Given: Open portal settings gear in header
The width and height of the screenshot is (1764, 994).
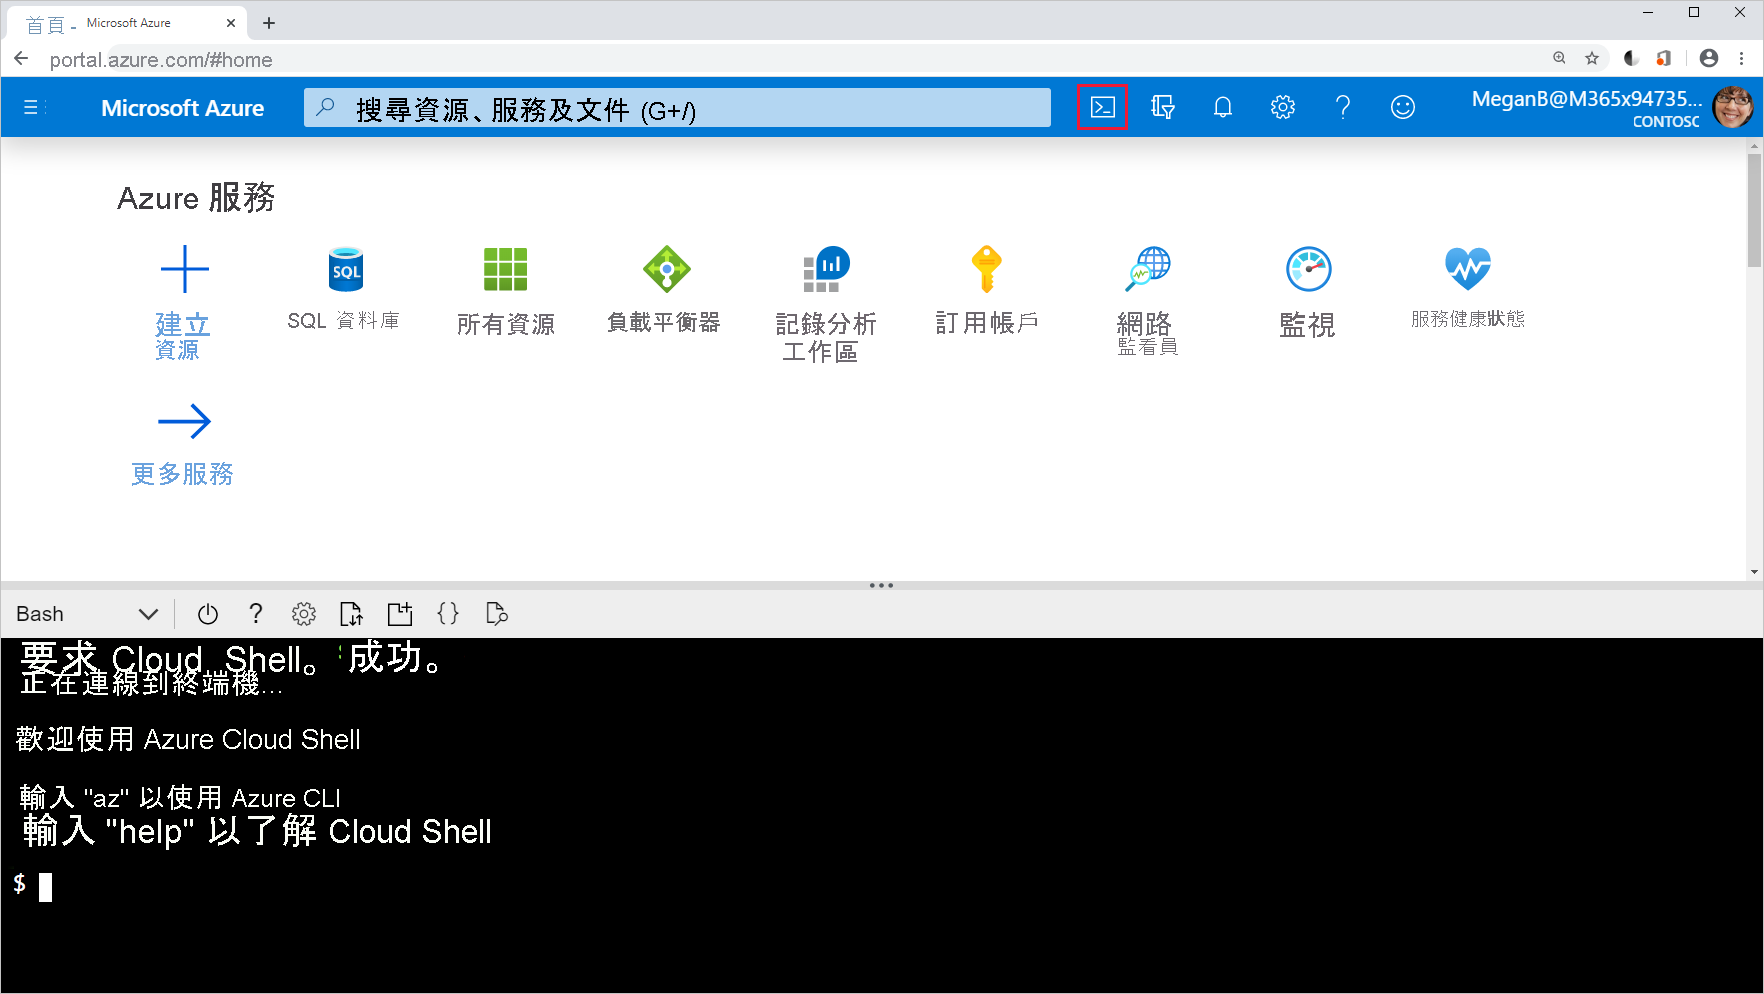Looking at the screenshot, I should click(x=1282, y=107).
